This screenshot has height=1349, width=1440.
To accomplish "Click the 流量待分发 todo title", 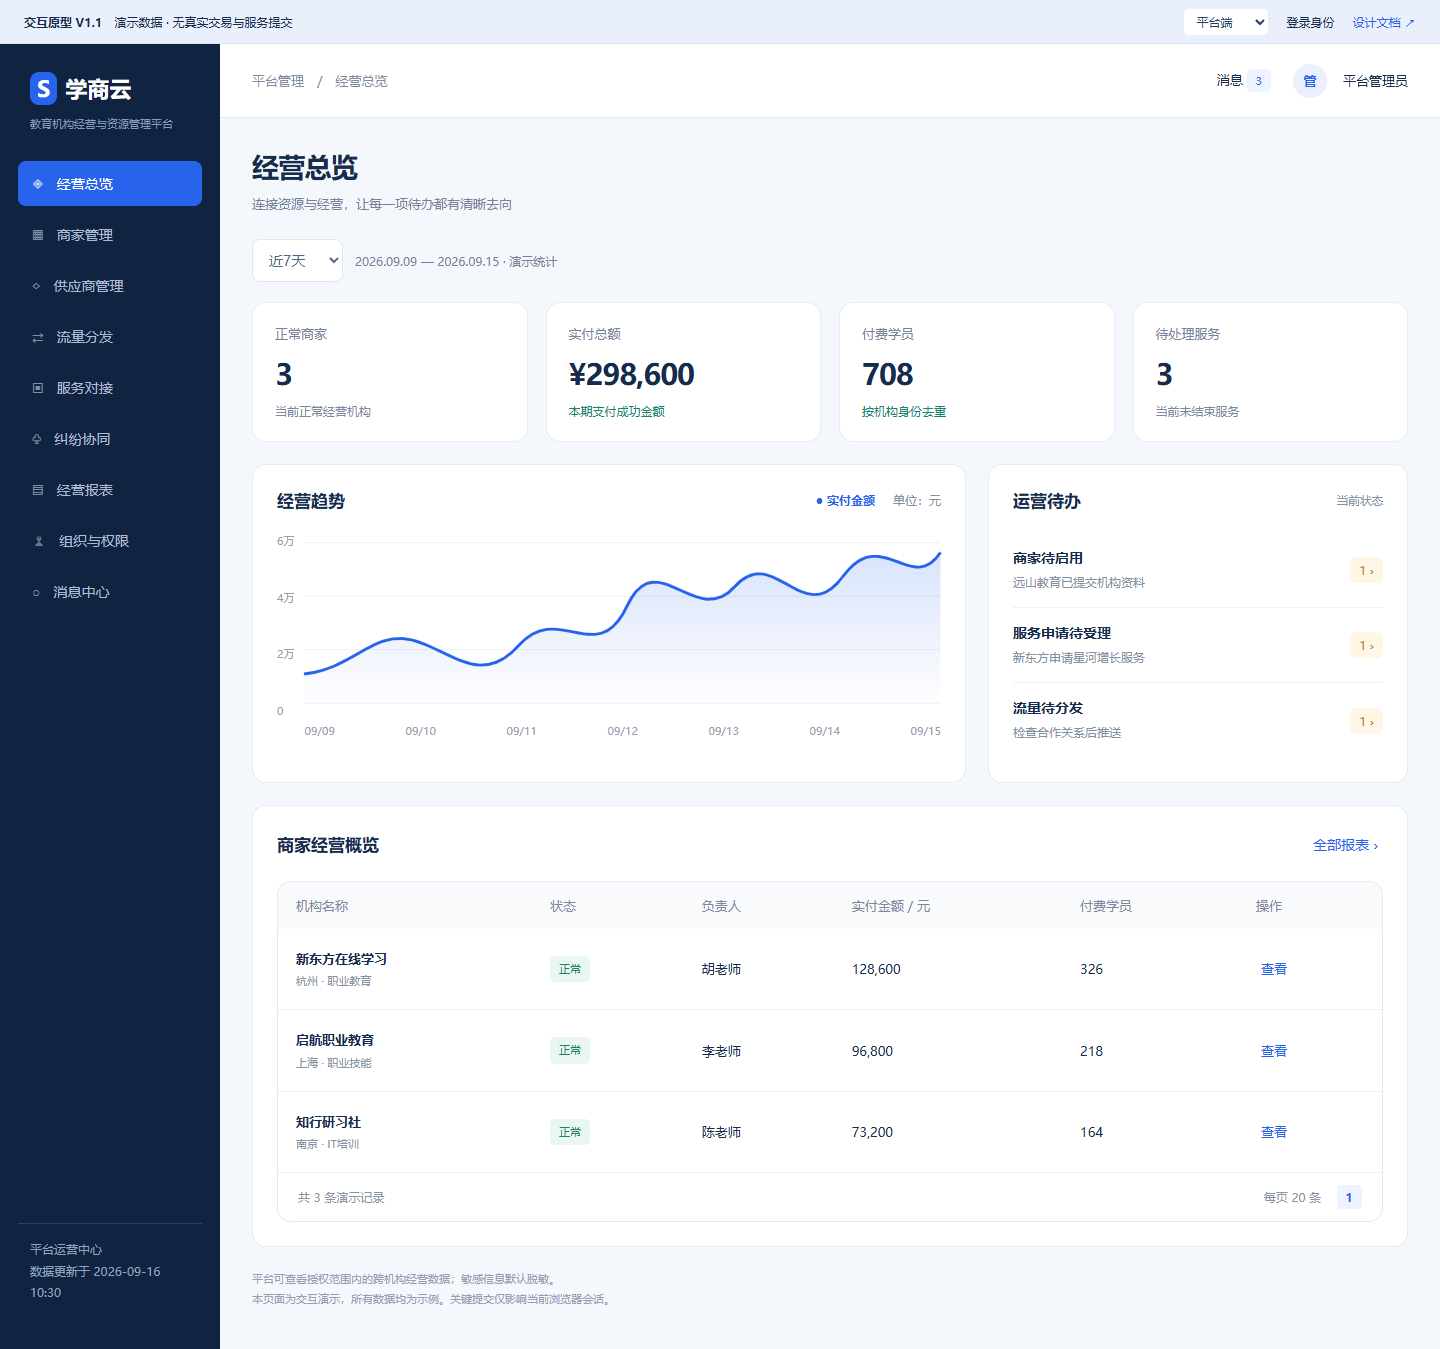I will tap(1048, 708).
